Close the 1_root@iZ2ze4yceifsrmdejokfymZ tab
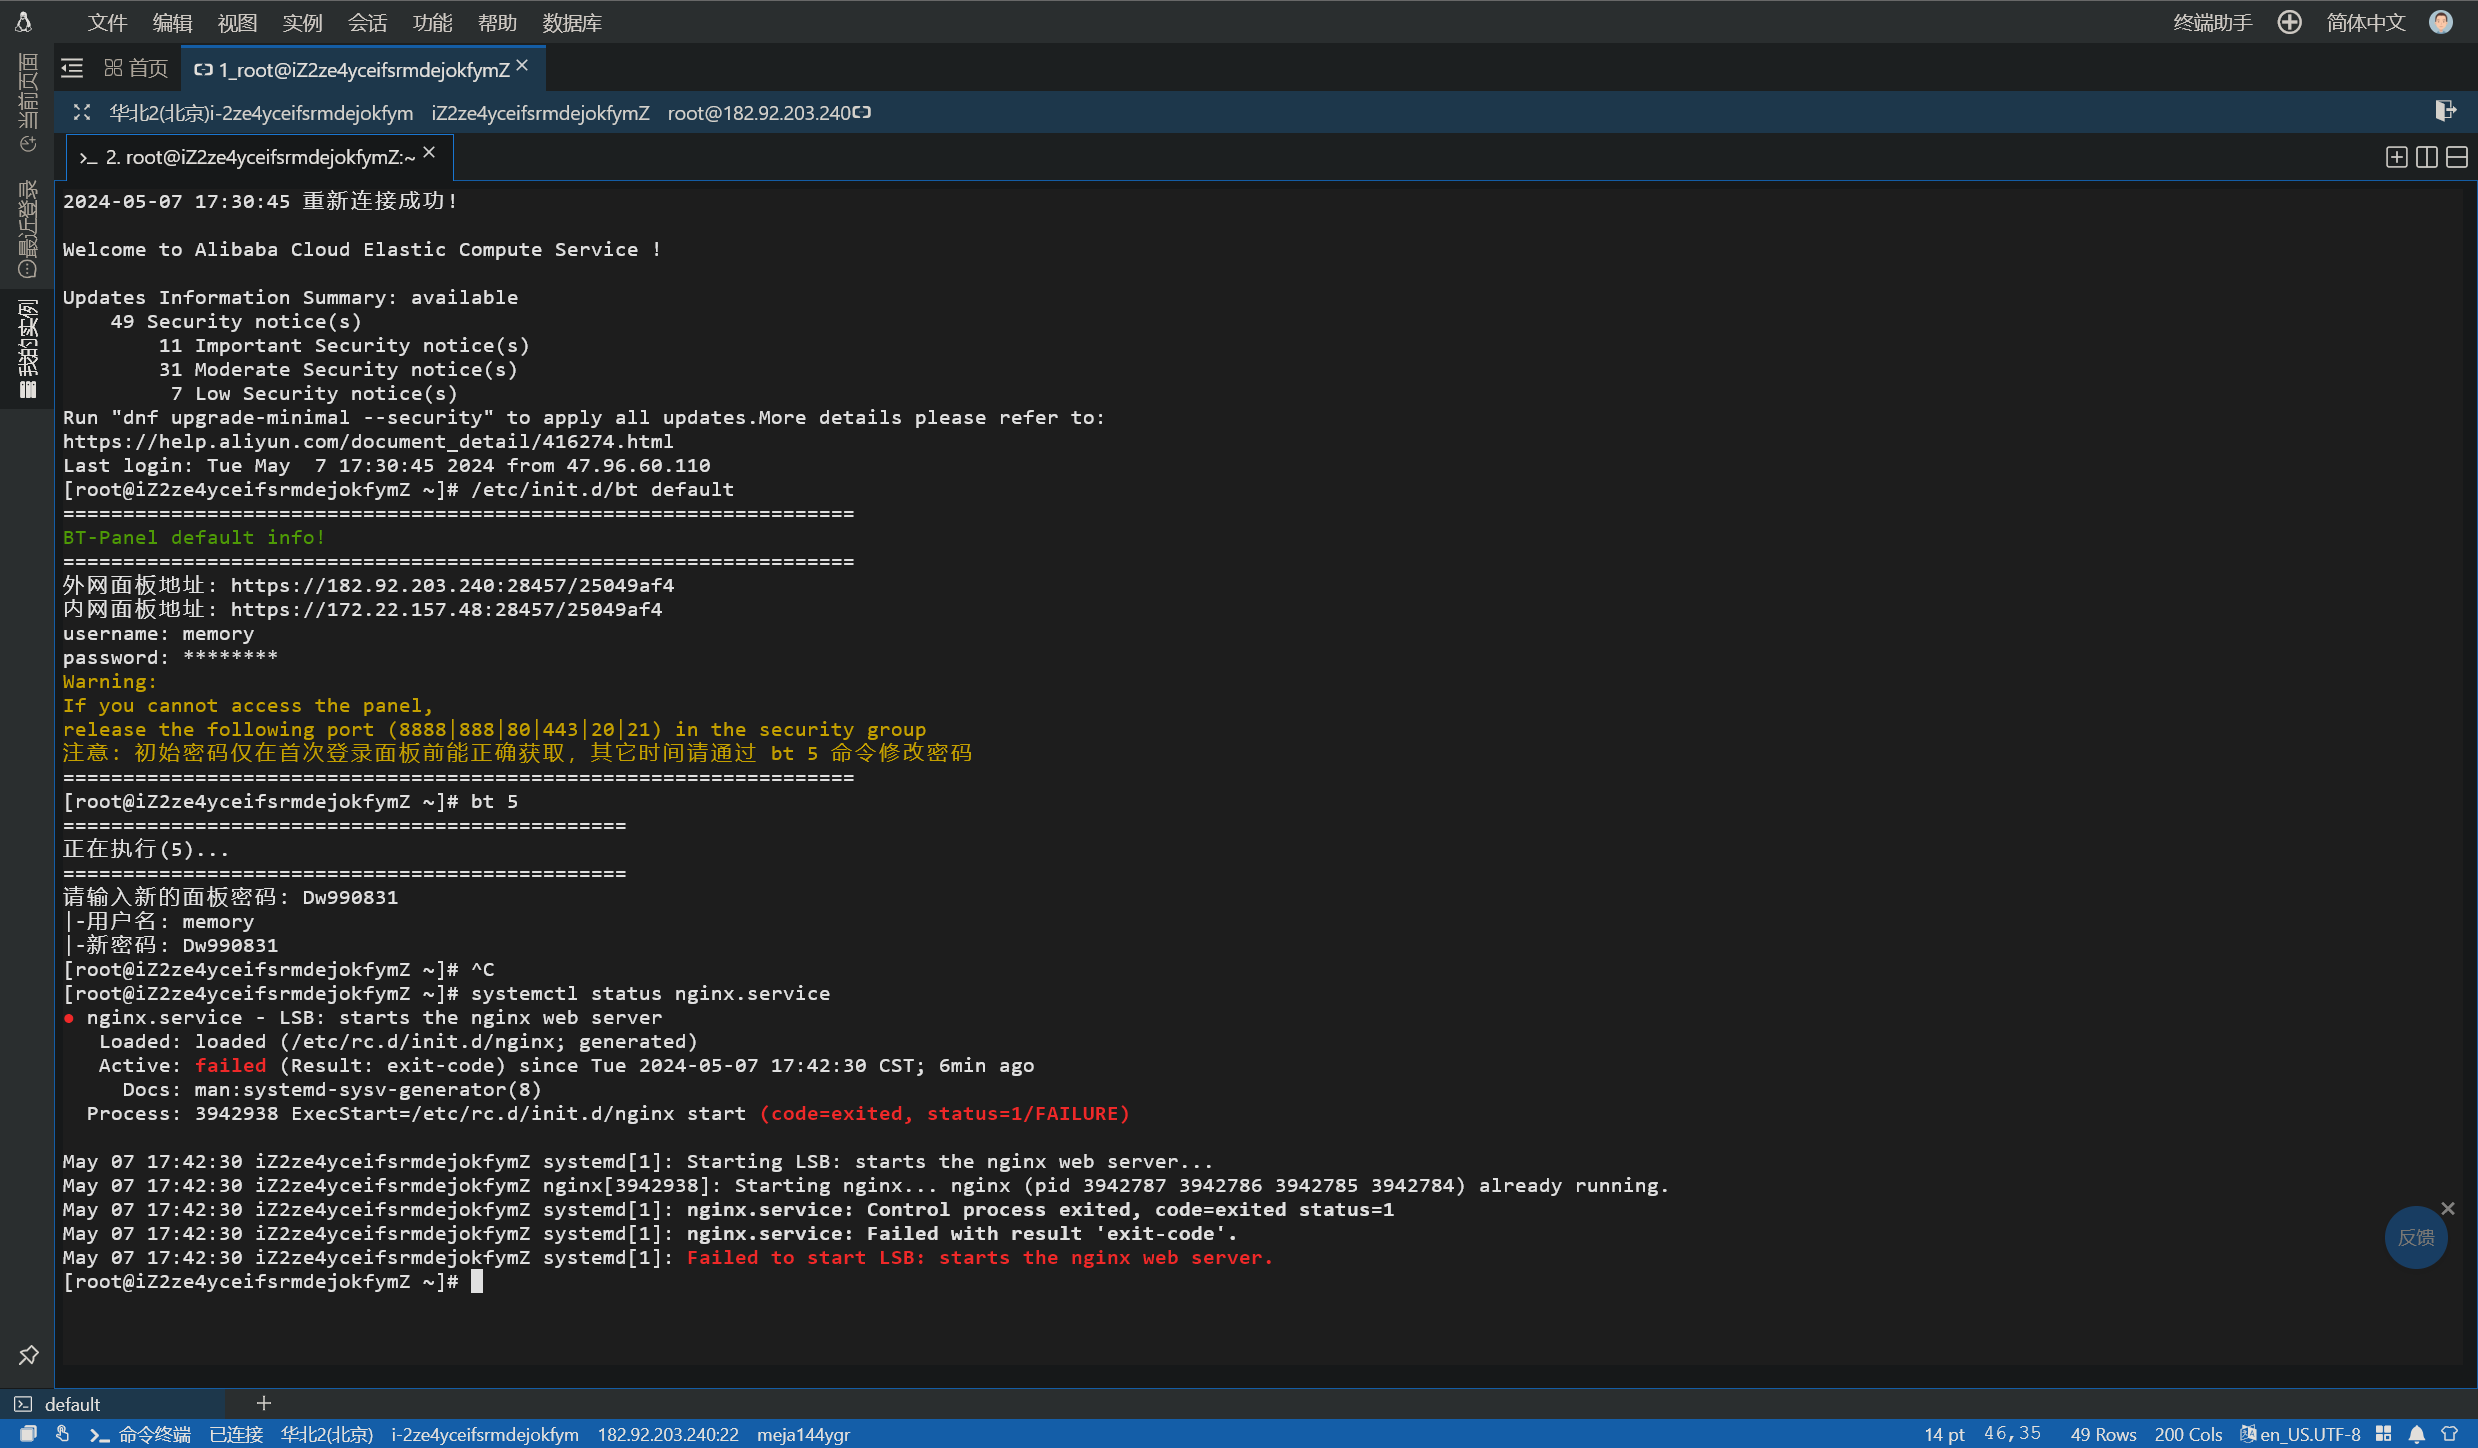The width and height of the screenshot is (2478, 1448). point(522,65)
